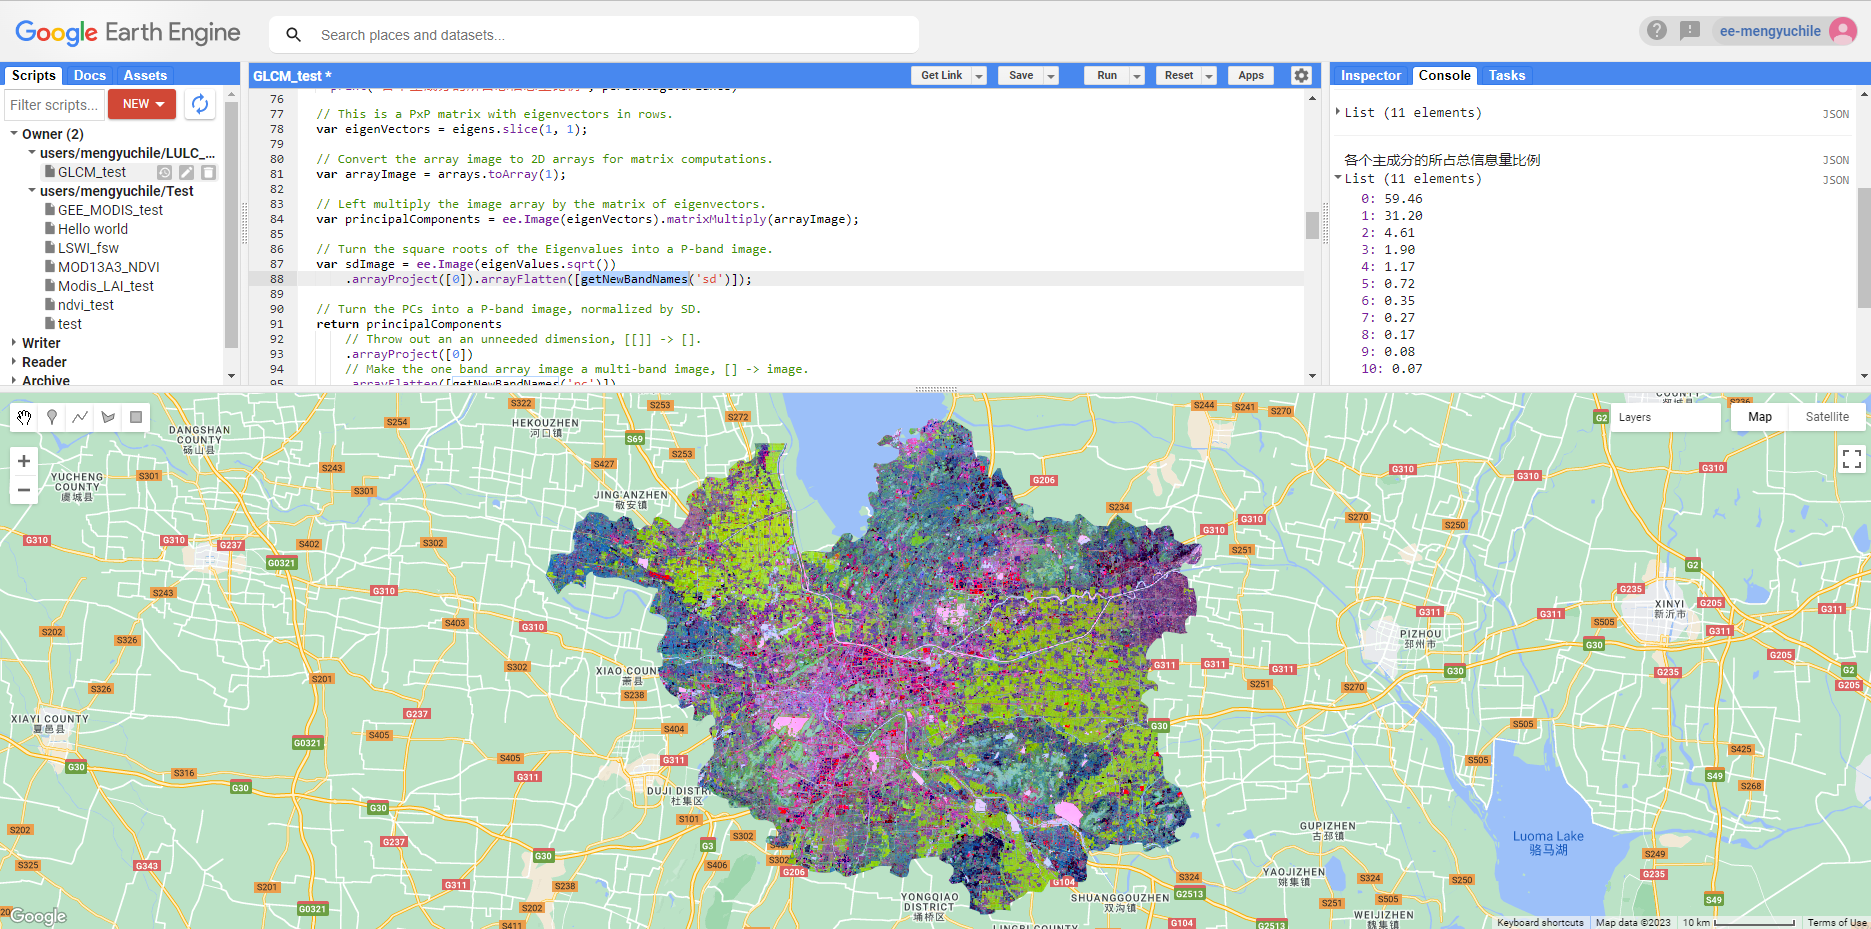The height and width of the screenshot is (929, 1871).
Task: Click the Get Link button
Action: tap(941, 76)
